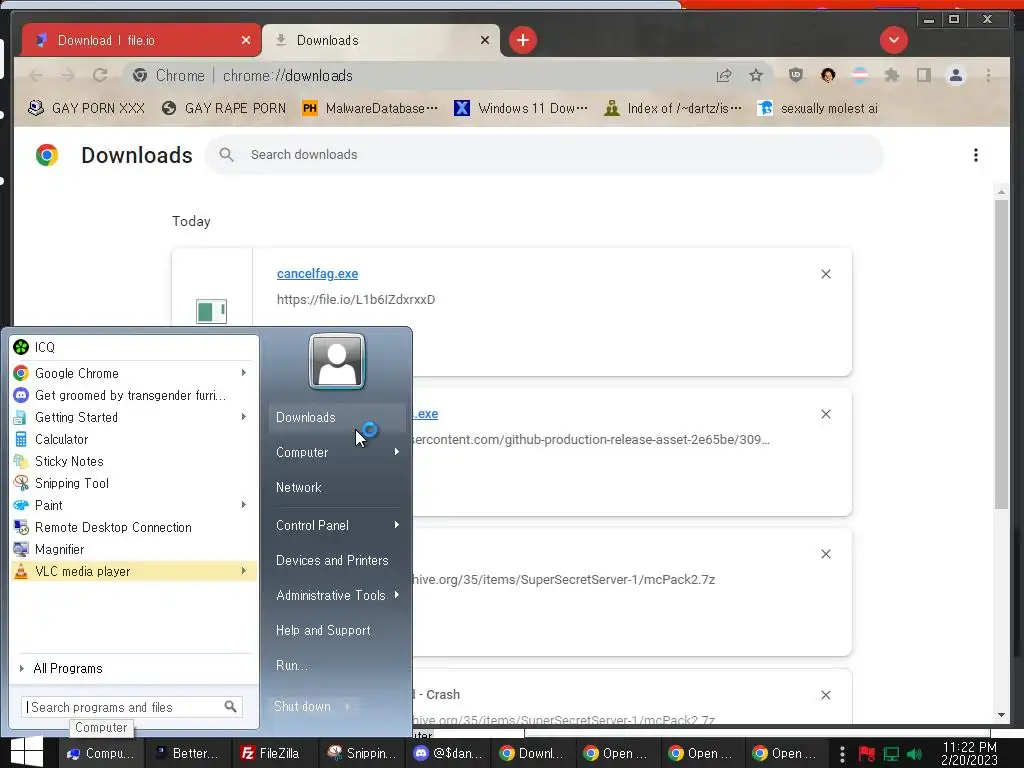
Task: Open Remote Desktop Connection
Action: coord(134,527)
